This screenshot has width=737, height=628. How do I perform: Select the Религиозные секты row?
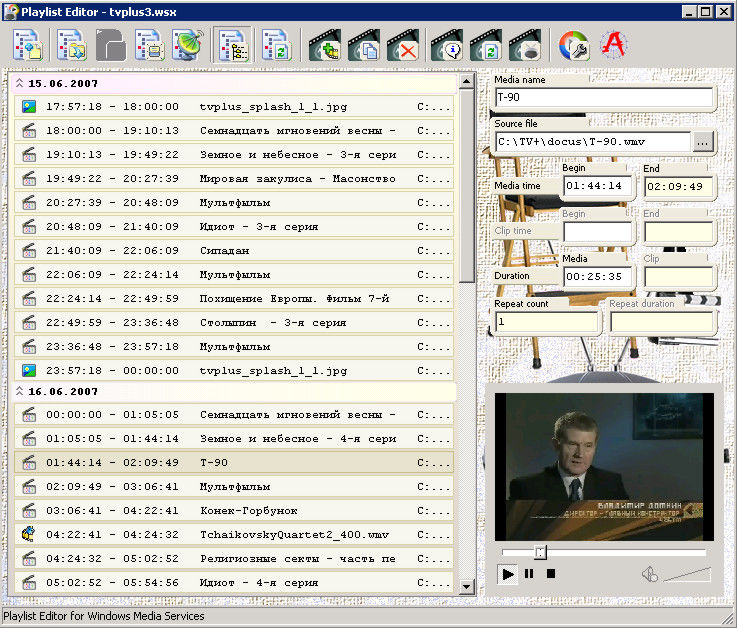(x=234, y=558)
